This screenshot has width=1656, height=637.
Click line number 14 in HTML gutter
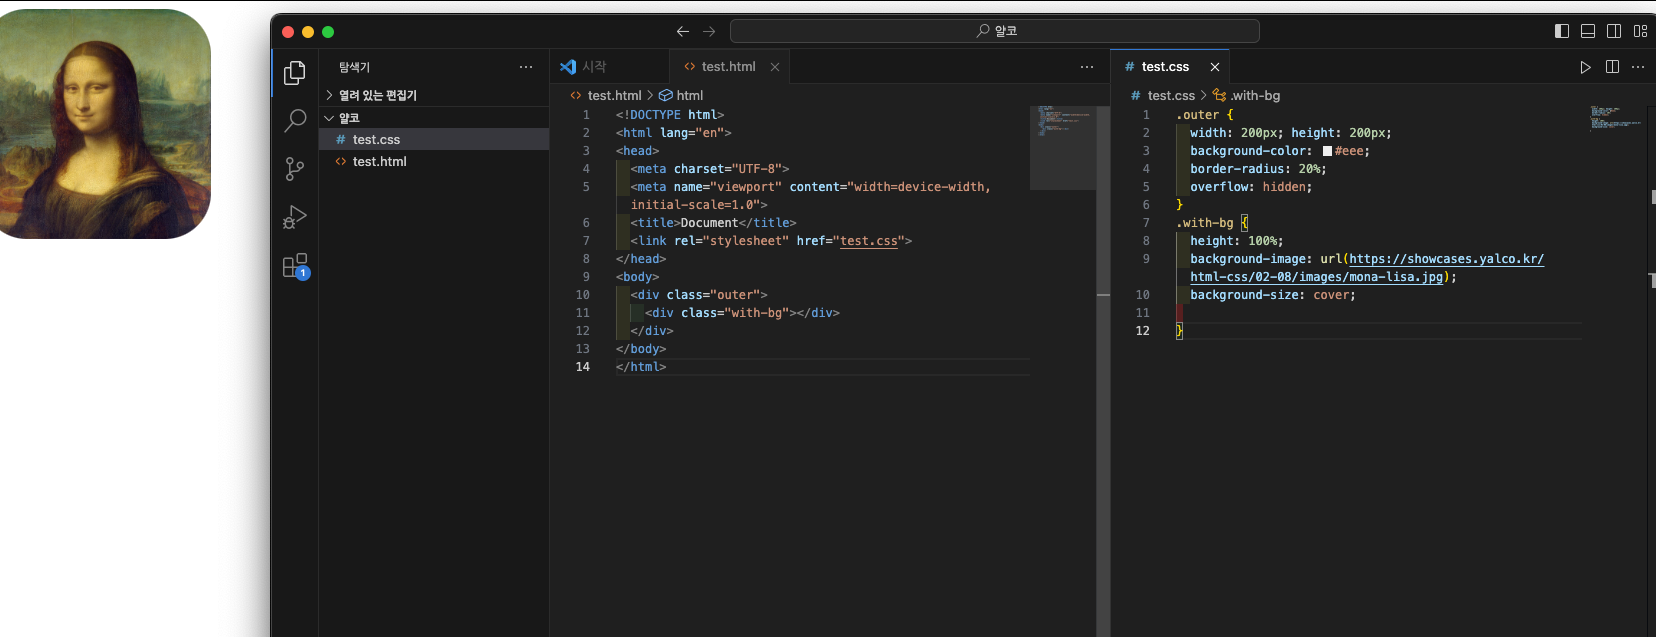(583, 367)
